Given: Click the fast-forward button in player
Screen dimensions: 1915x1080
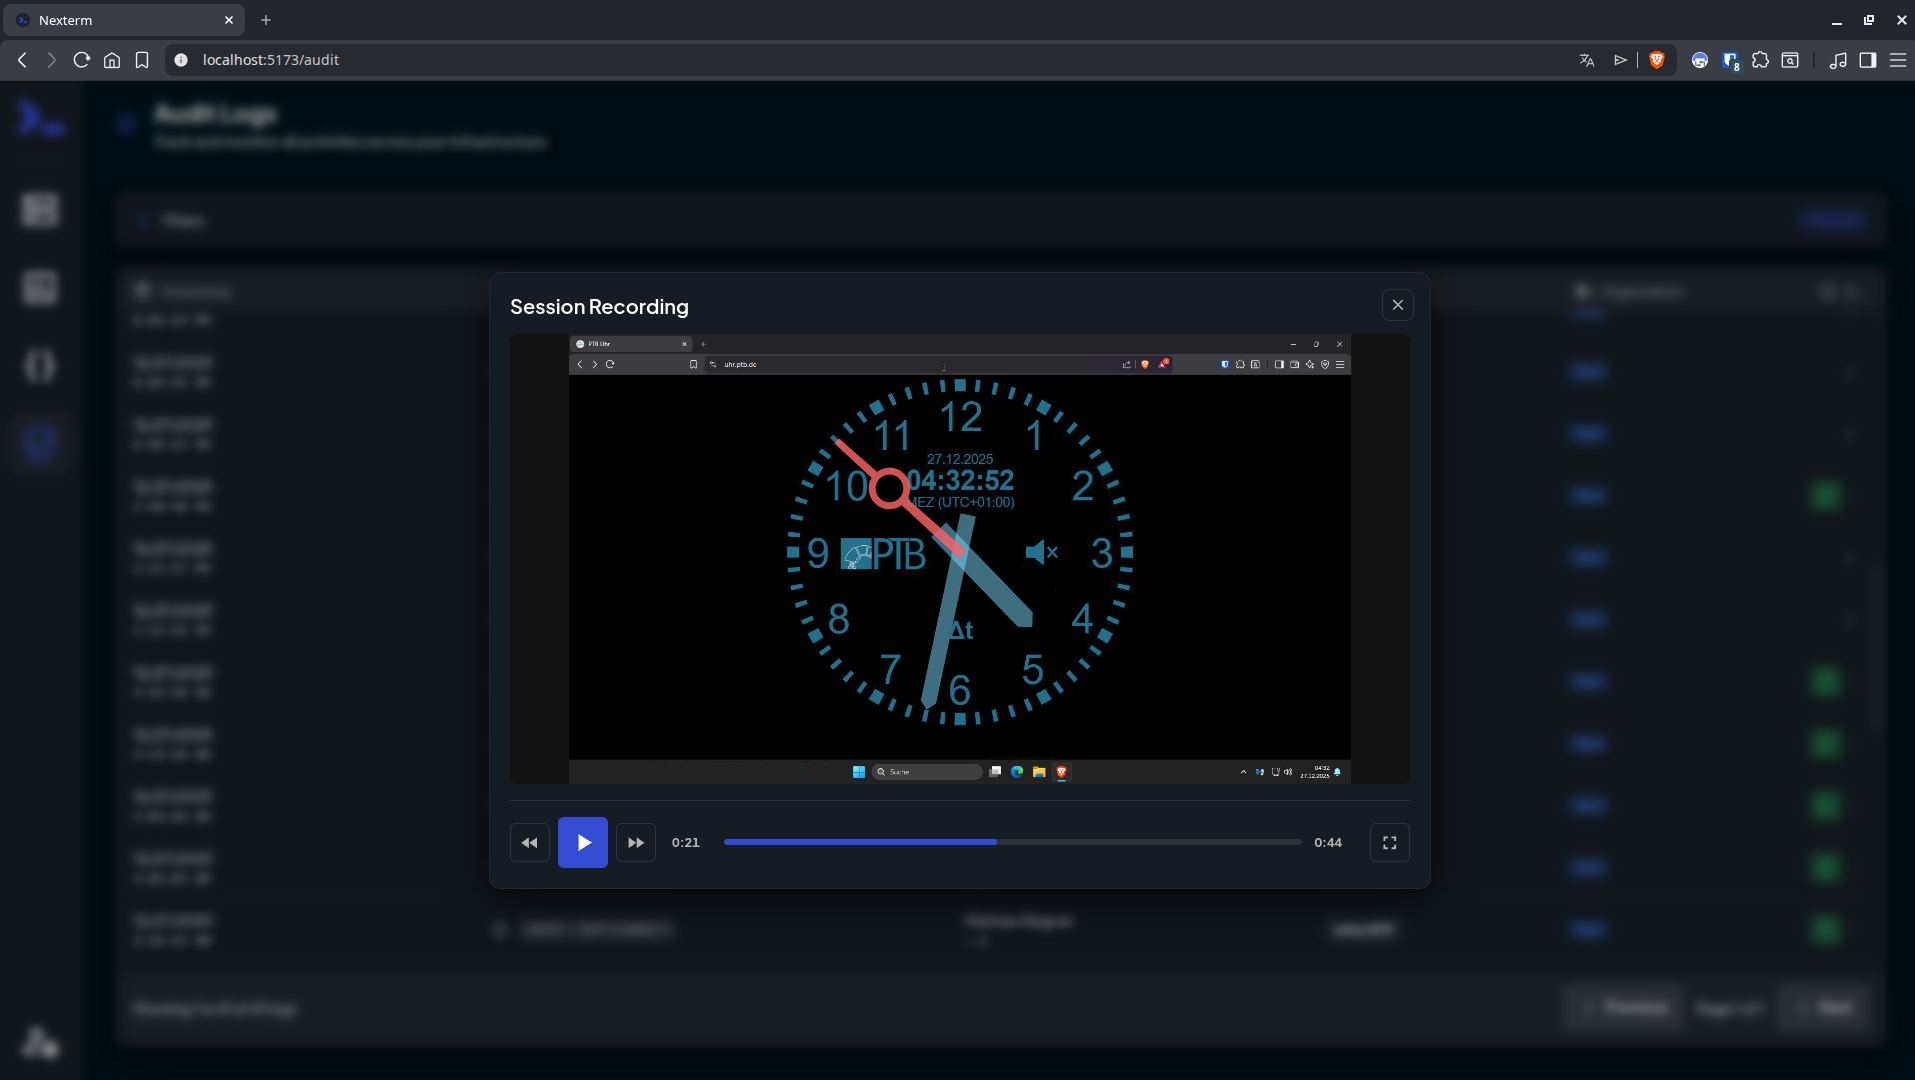Looking at the screenshot, I should [x=636, y=843].
